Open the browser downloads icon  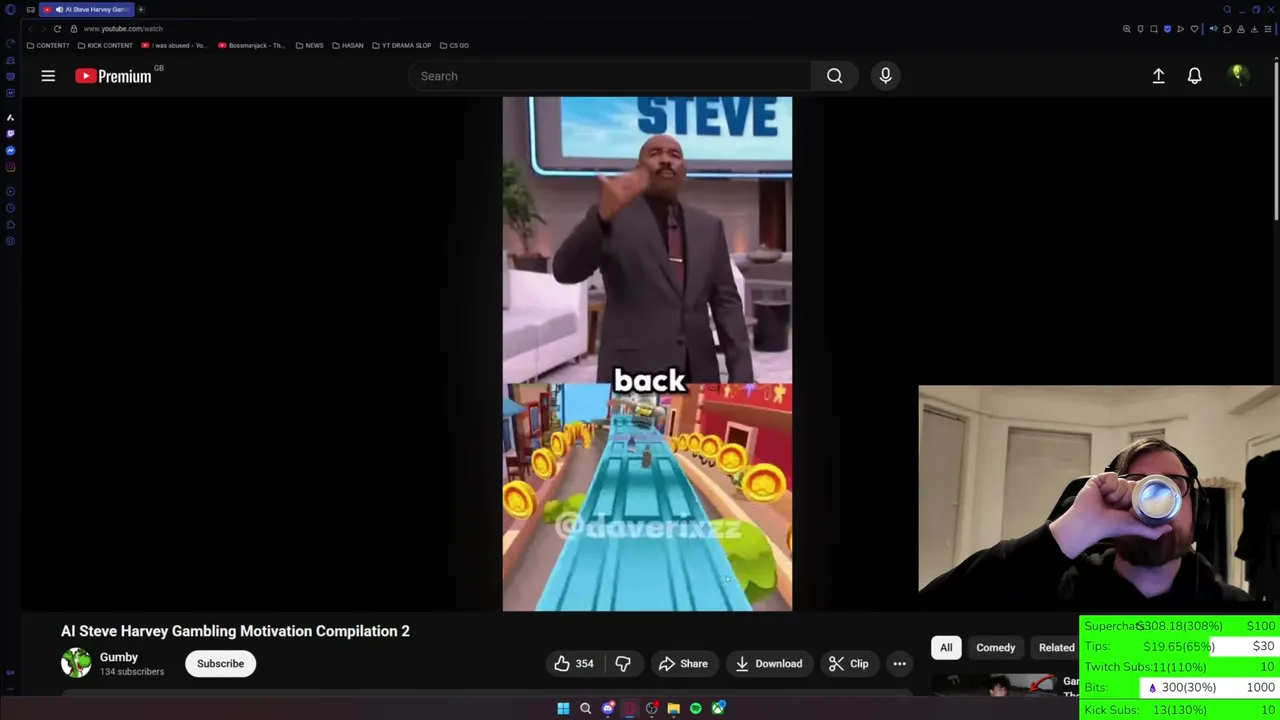tap(1254, 29)
